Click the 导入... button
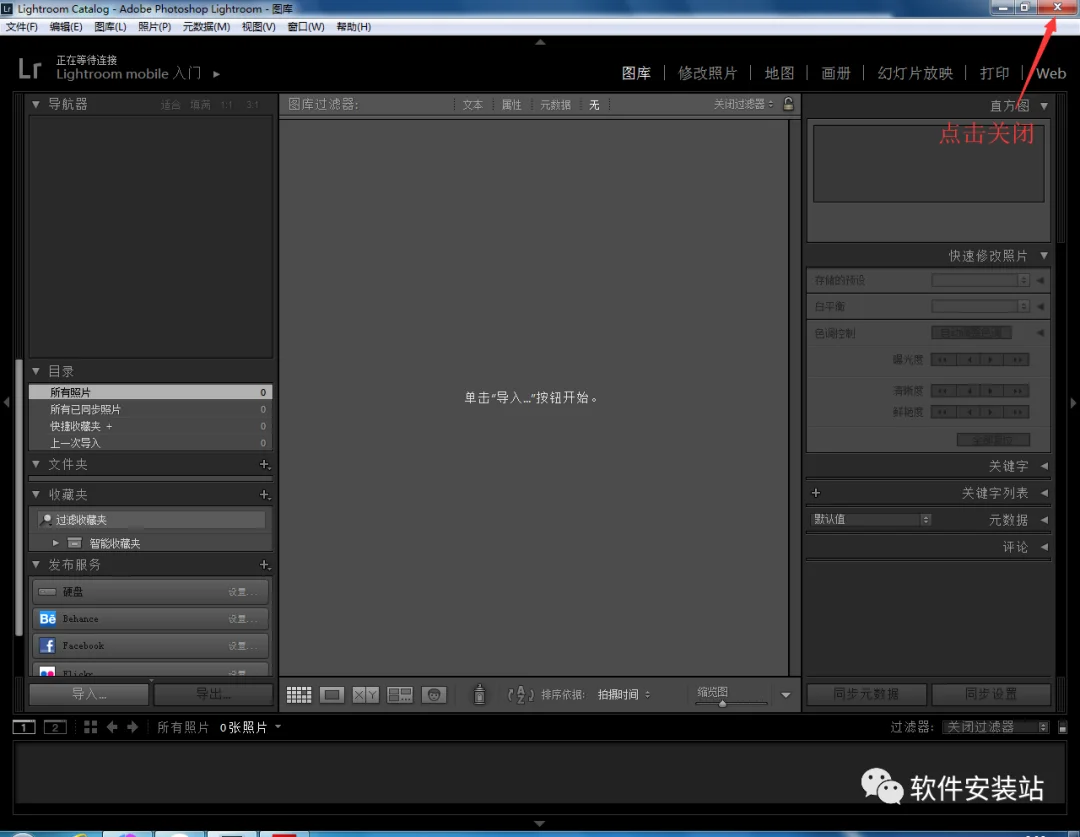Viewport: 1080px width, 837px height. (x=89, y=694)
